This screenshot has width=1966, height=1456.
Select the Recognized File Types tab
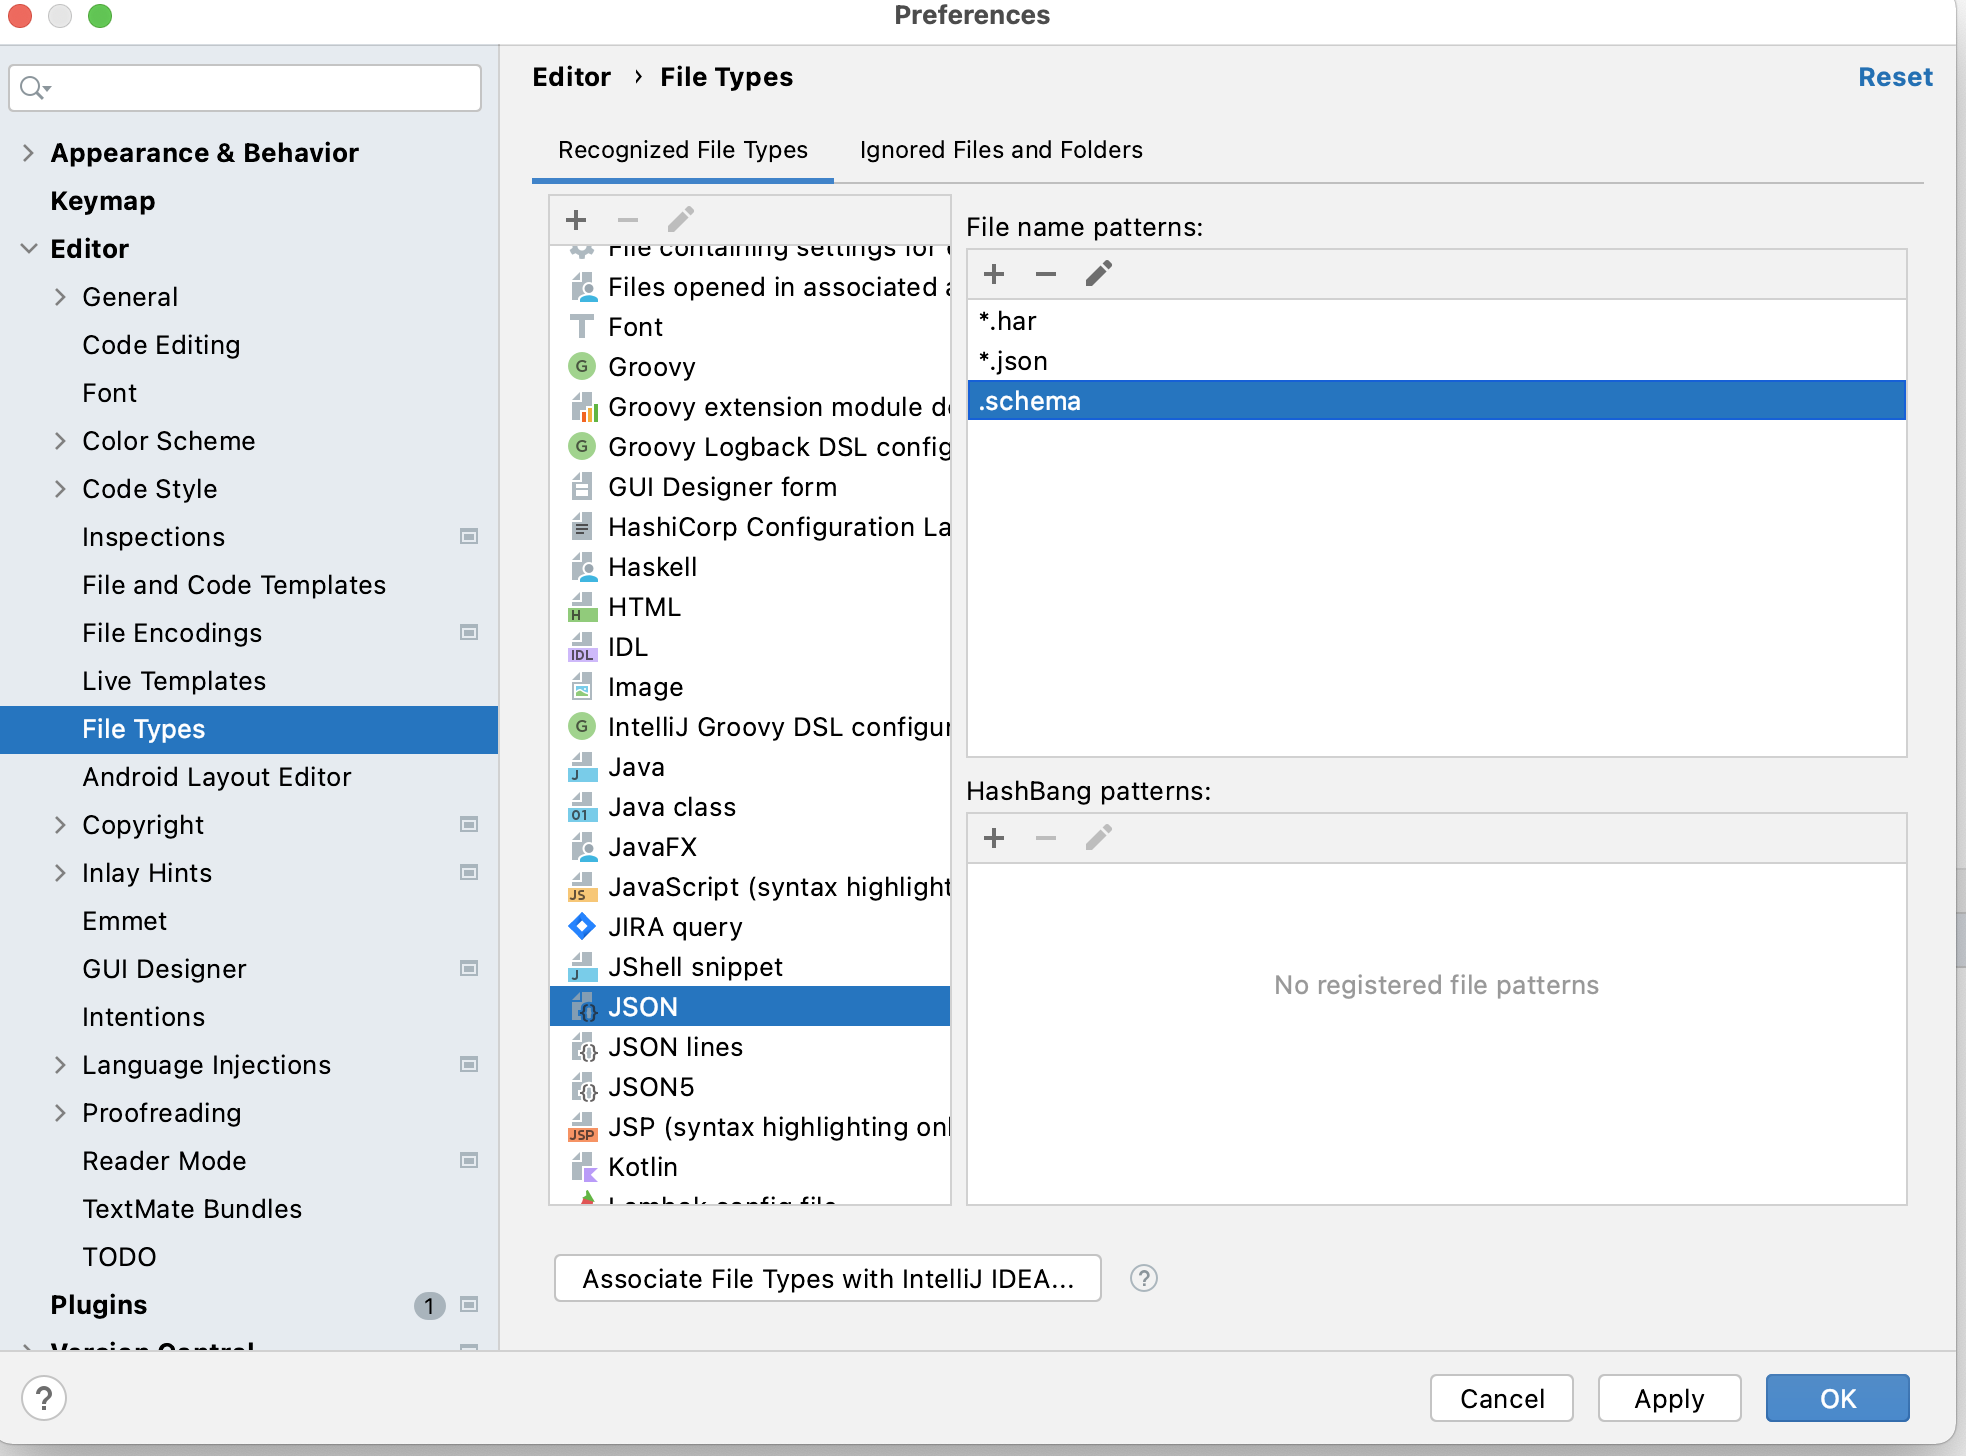pyautogui.click(x=683, y=150)
